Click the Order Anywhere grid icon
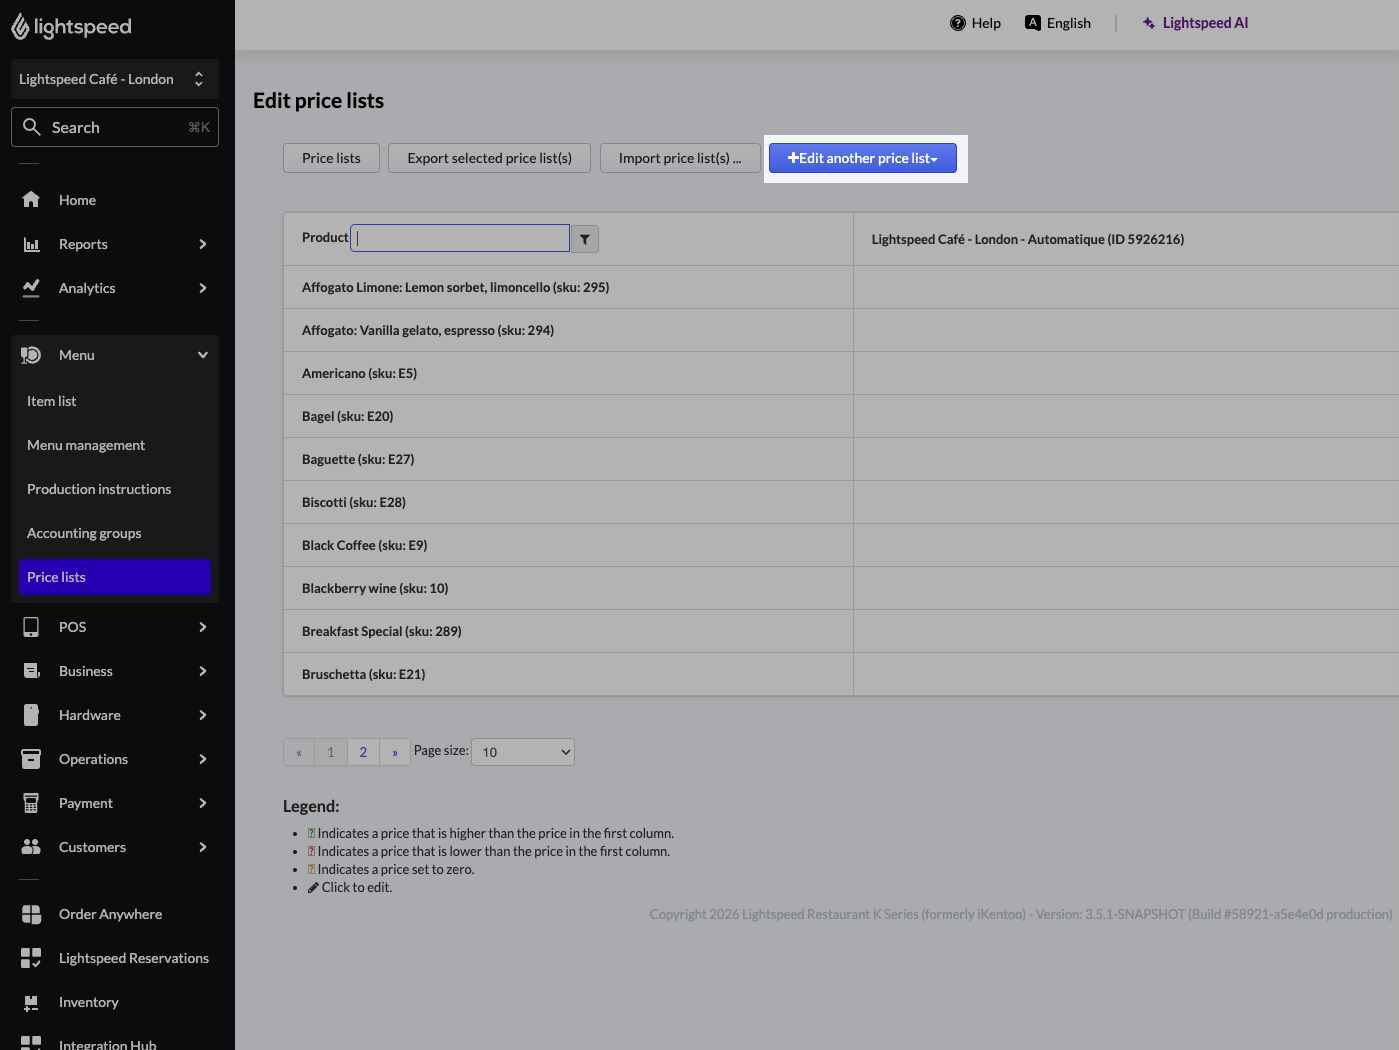1399x1050 pixels. coord(31,914)
